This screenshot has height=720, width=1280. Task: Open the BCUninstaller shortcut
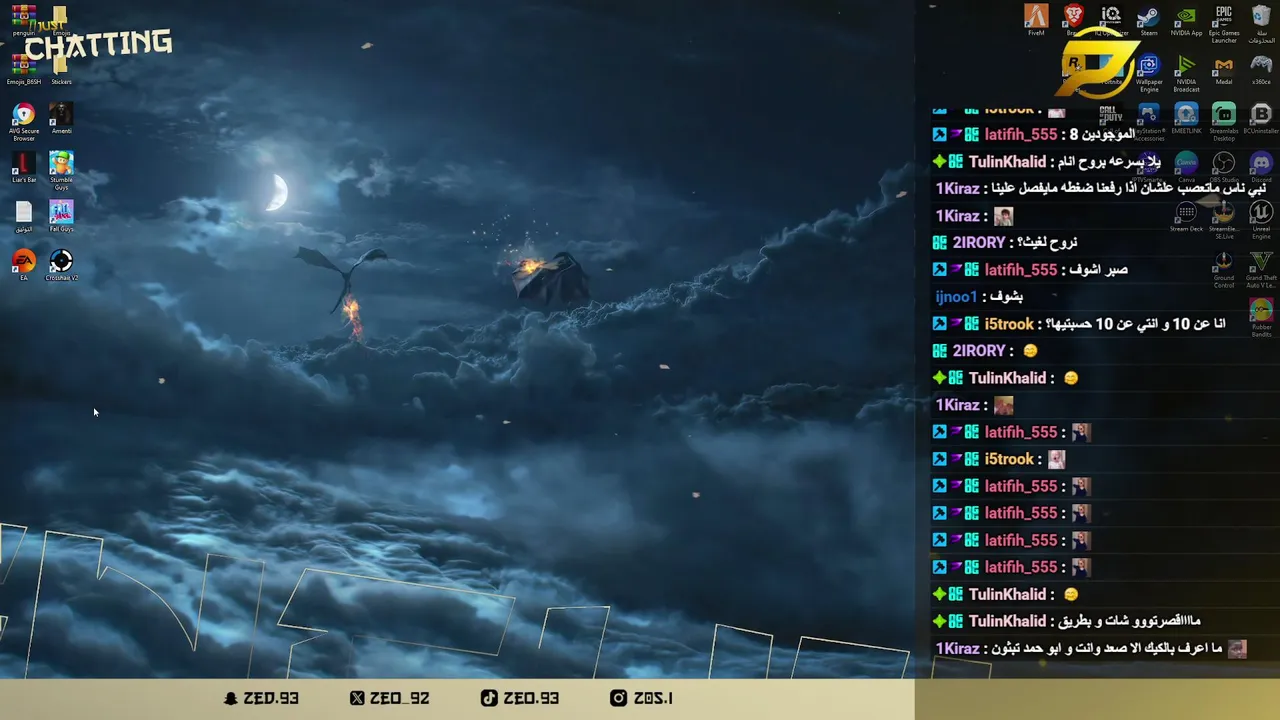coord(1261,118)
